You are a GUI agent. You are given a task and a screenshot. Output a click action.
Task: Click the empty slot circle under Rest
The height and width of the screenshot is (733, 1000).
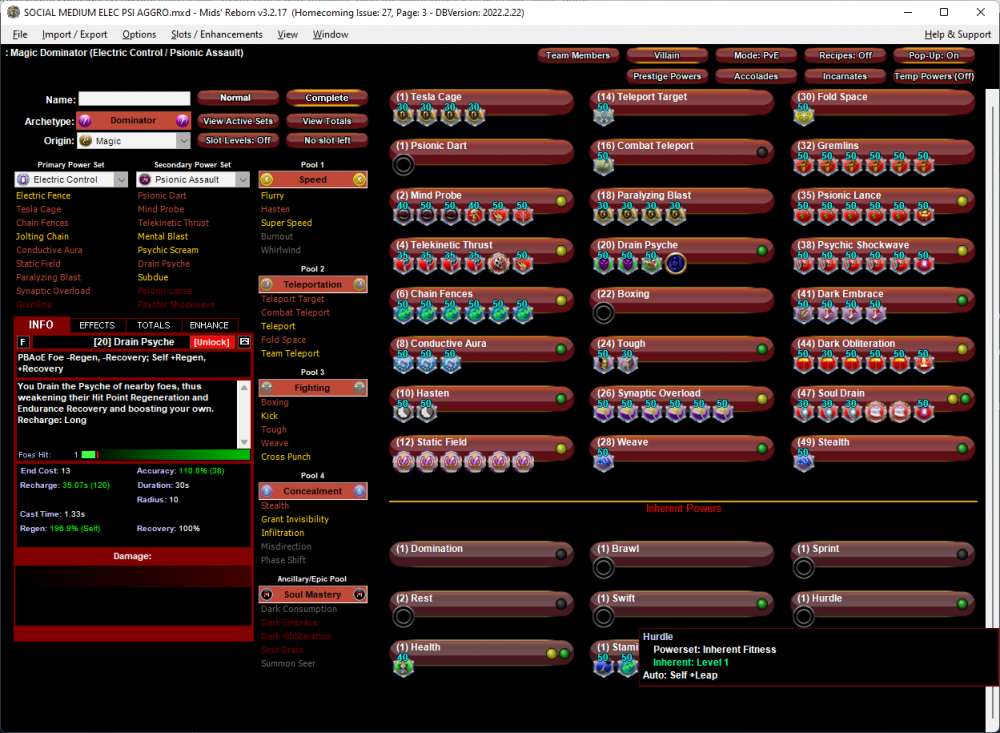pyautogui.click(x=403, y=616)
